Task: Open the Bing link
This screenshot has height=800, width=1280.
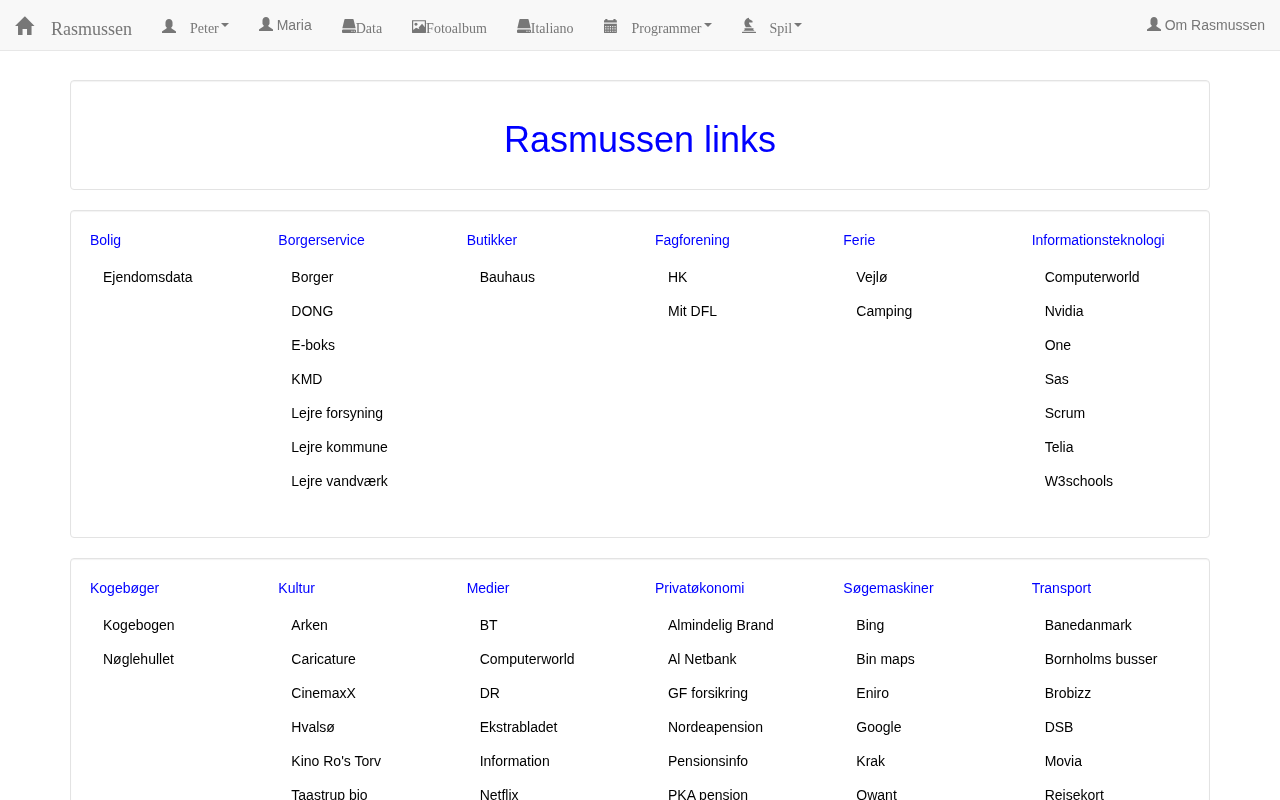Action: coord(870,625)
